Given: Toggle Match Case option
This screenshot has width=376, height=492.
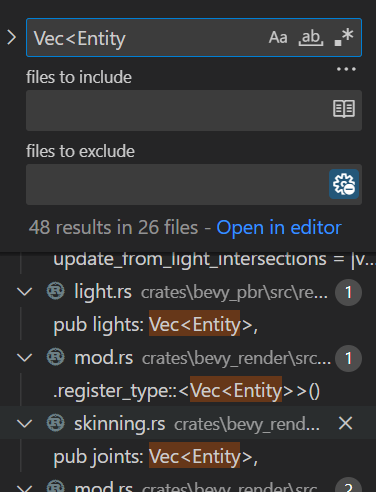Looking at the screenshot, I should point(278,38).
